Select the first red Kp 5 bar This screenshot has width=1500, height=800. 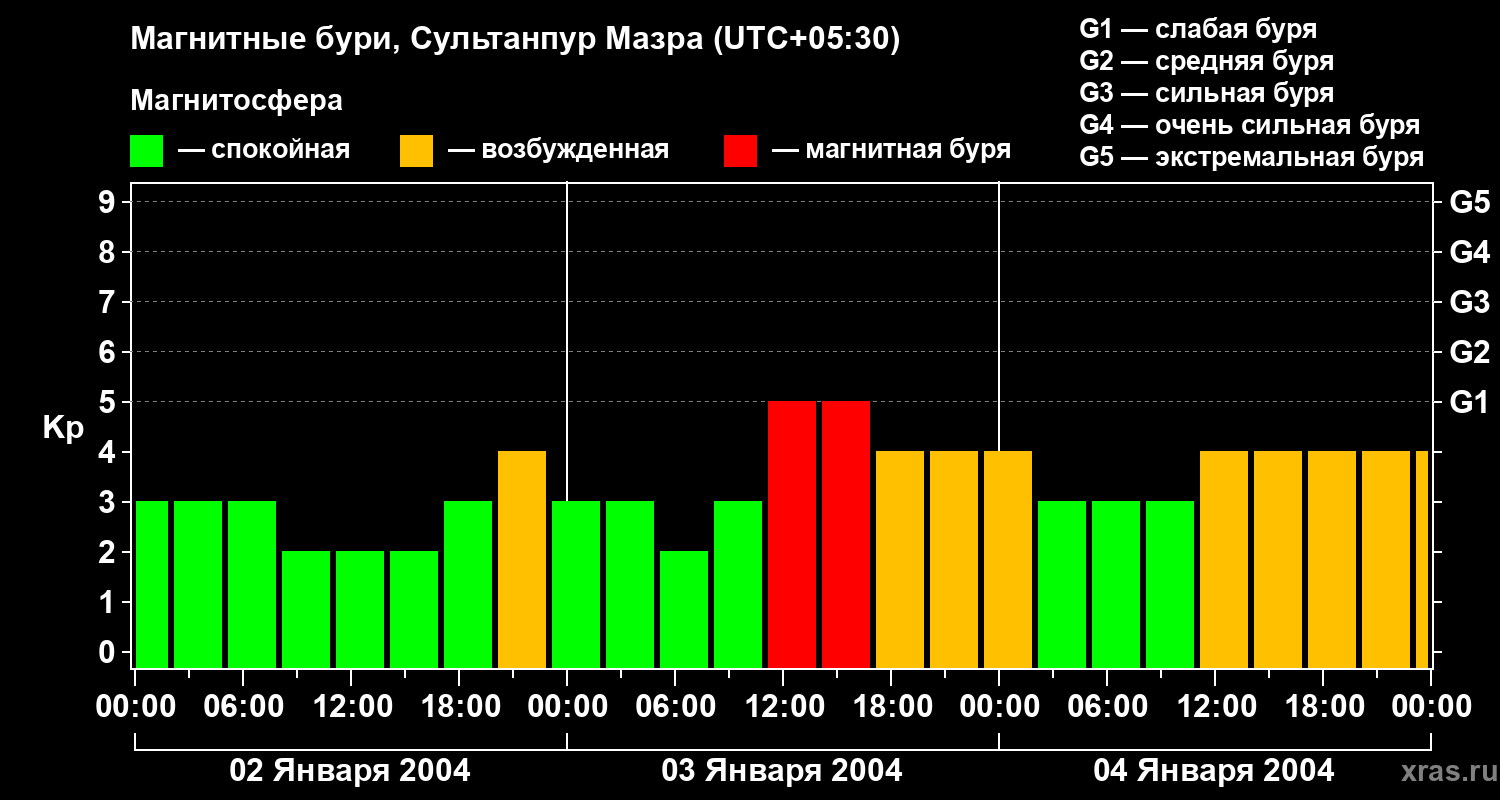click(792, 535)
